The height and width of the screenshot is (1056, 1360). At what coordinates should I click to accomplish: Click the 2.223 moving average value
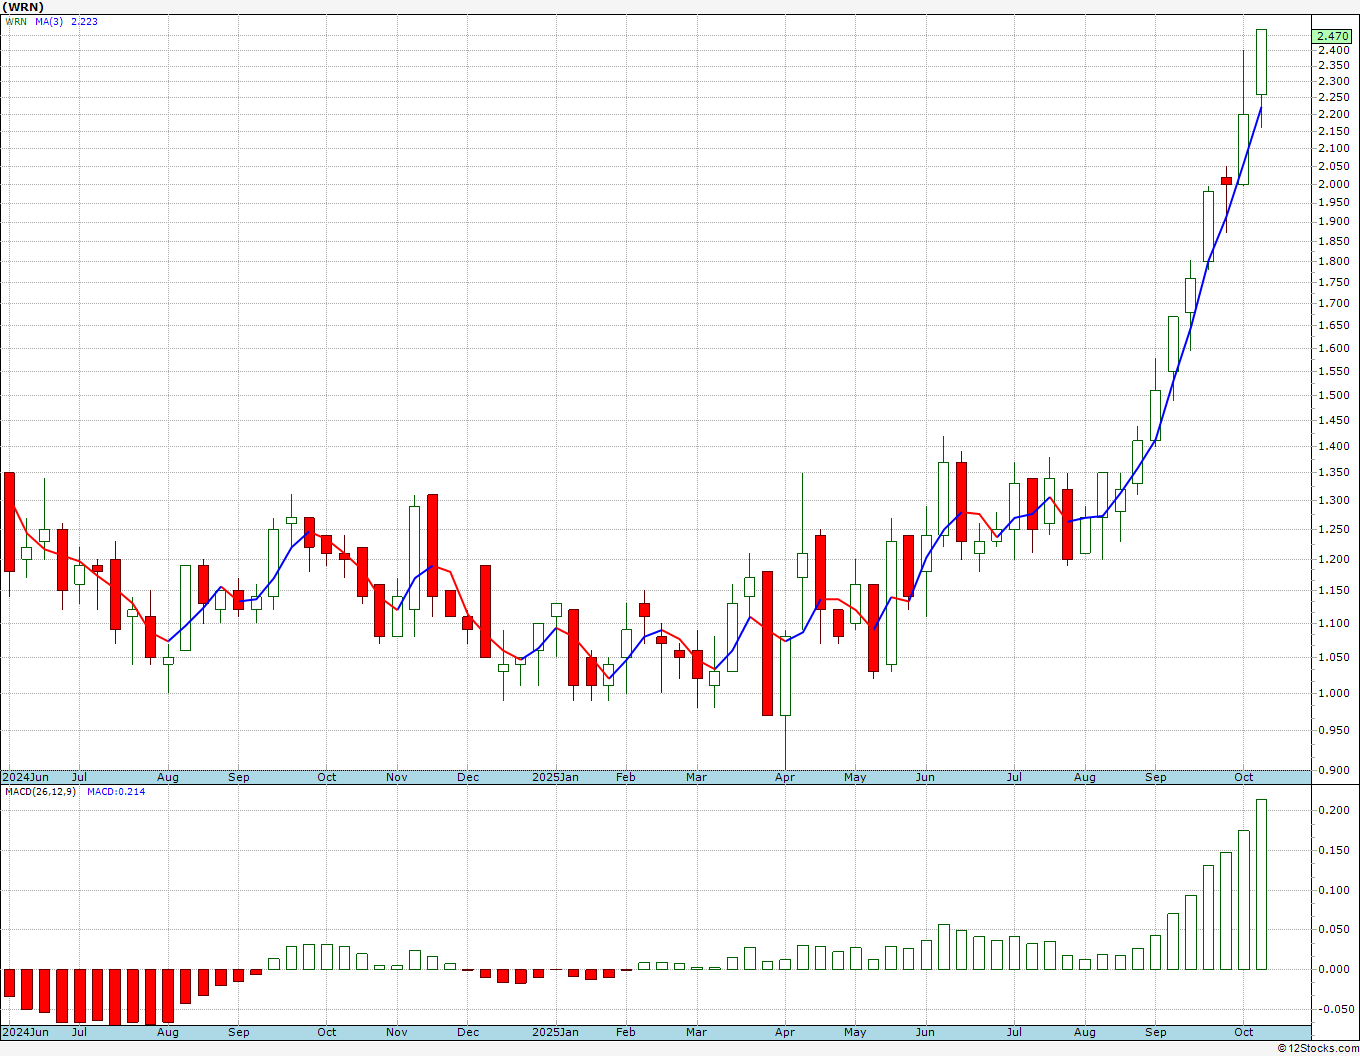pos(84,21)
